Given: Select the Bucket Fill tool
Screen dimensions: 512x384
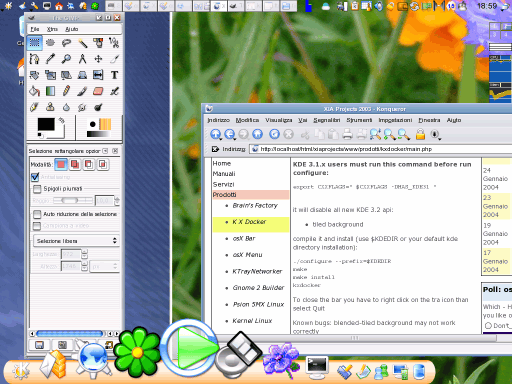Looking at the screenshot, I should pyautogui.click(x=35, y=91).
